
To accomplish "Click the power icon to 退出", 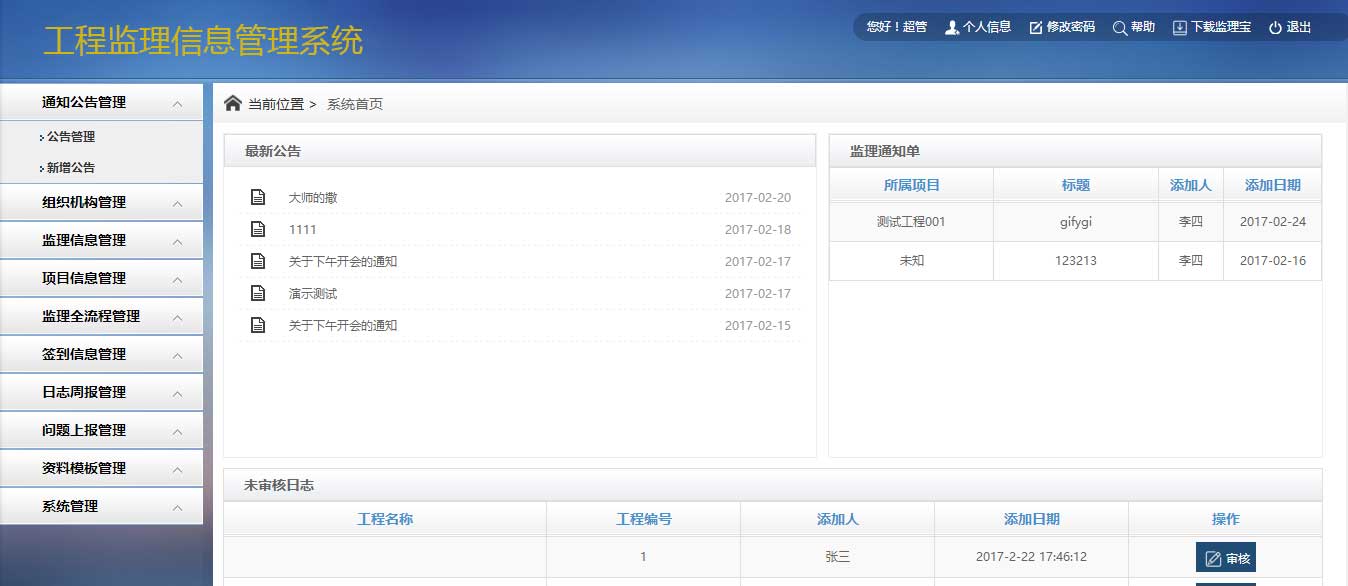I will (x=1275, y=28).
